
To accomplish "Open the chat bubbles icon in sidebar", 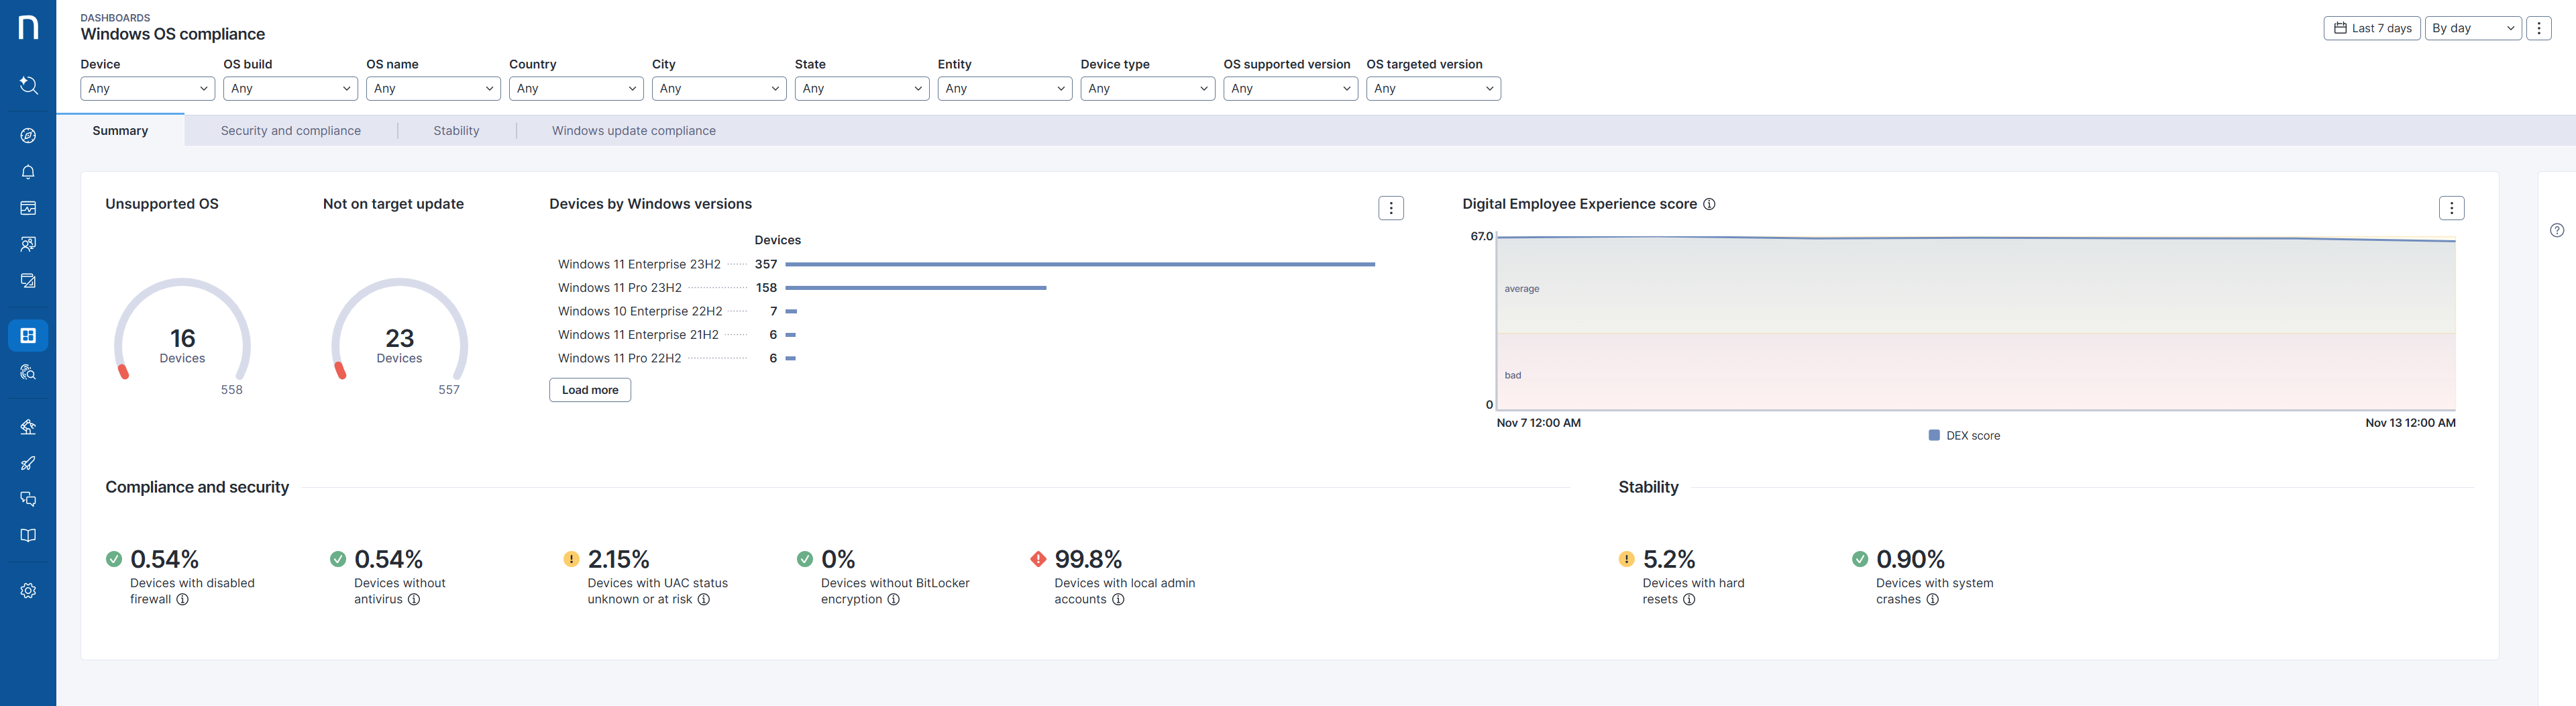I will click(x=28, y=499).
